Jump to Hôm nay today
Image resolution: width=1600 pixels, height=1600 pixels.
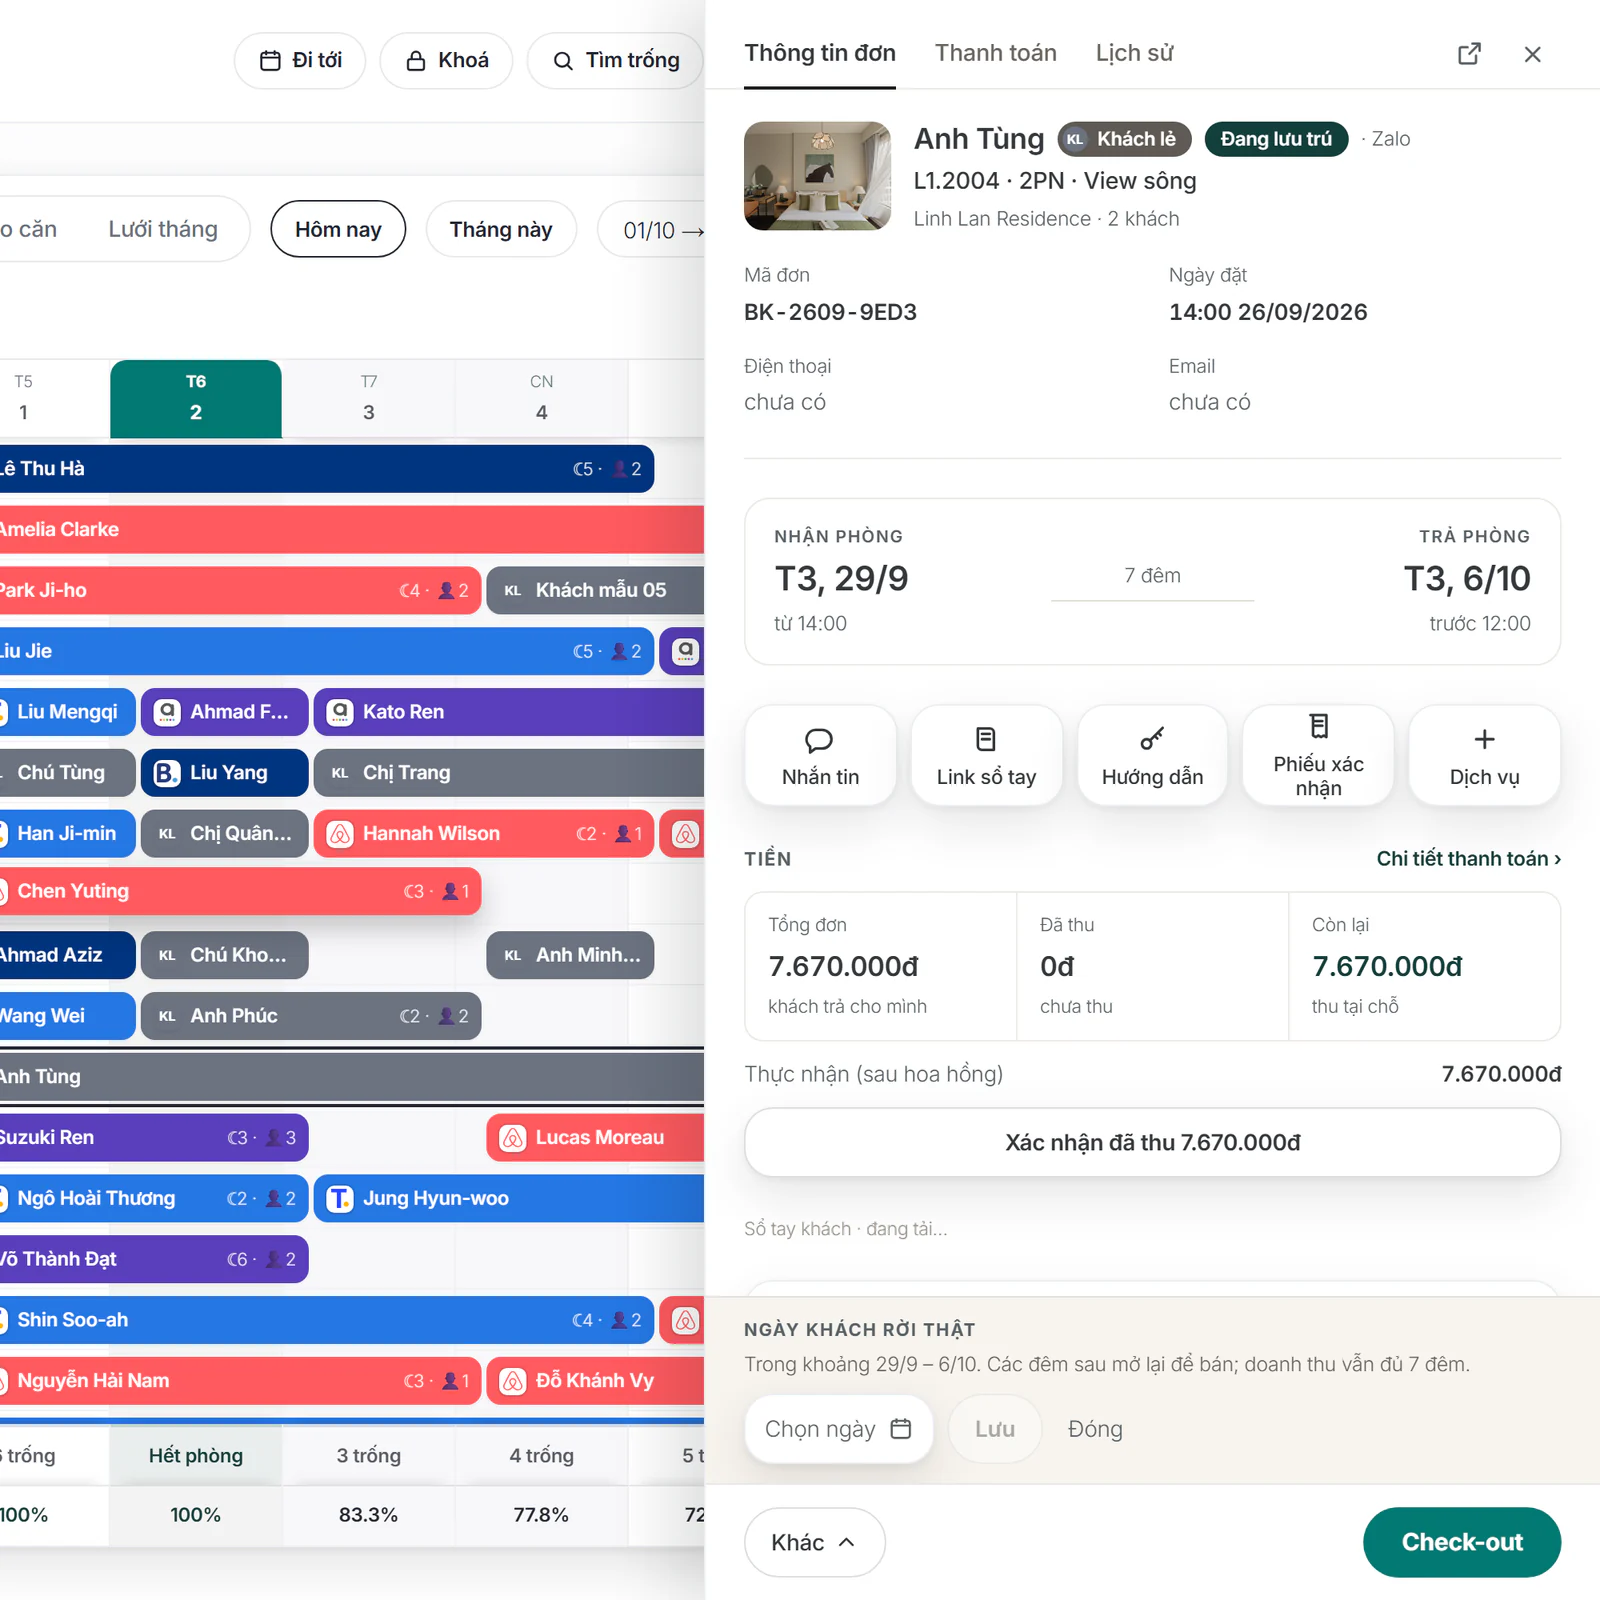(x=338, y=229)
